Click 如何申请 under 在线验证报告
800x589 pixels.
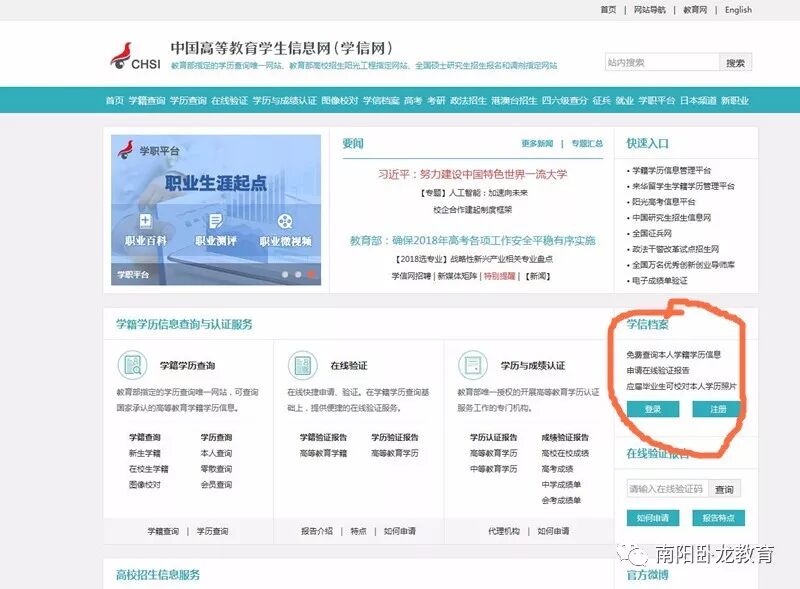pos(655,517)
